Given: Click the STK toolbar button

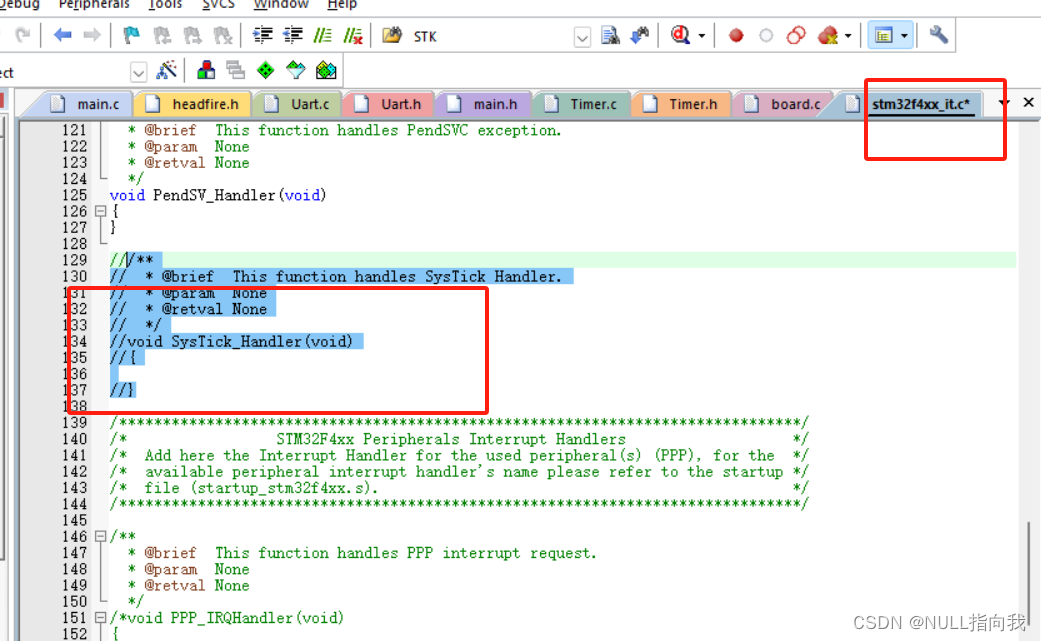Looking at the screenshot, I should click(x=424, y=36).
